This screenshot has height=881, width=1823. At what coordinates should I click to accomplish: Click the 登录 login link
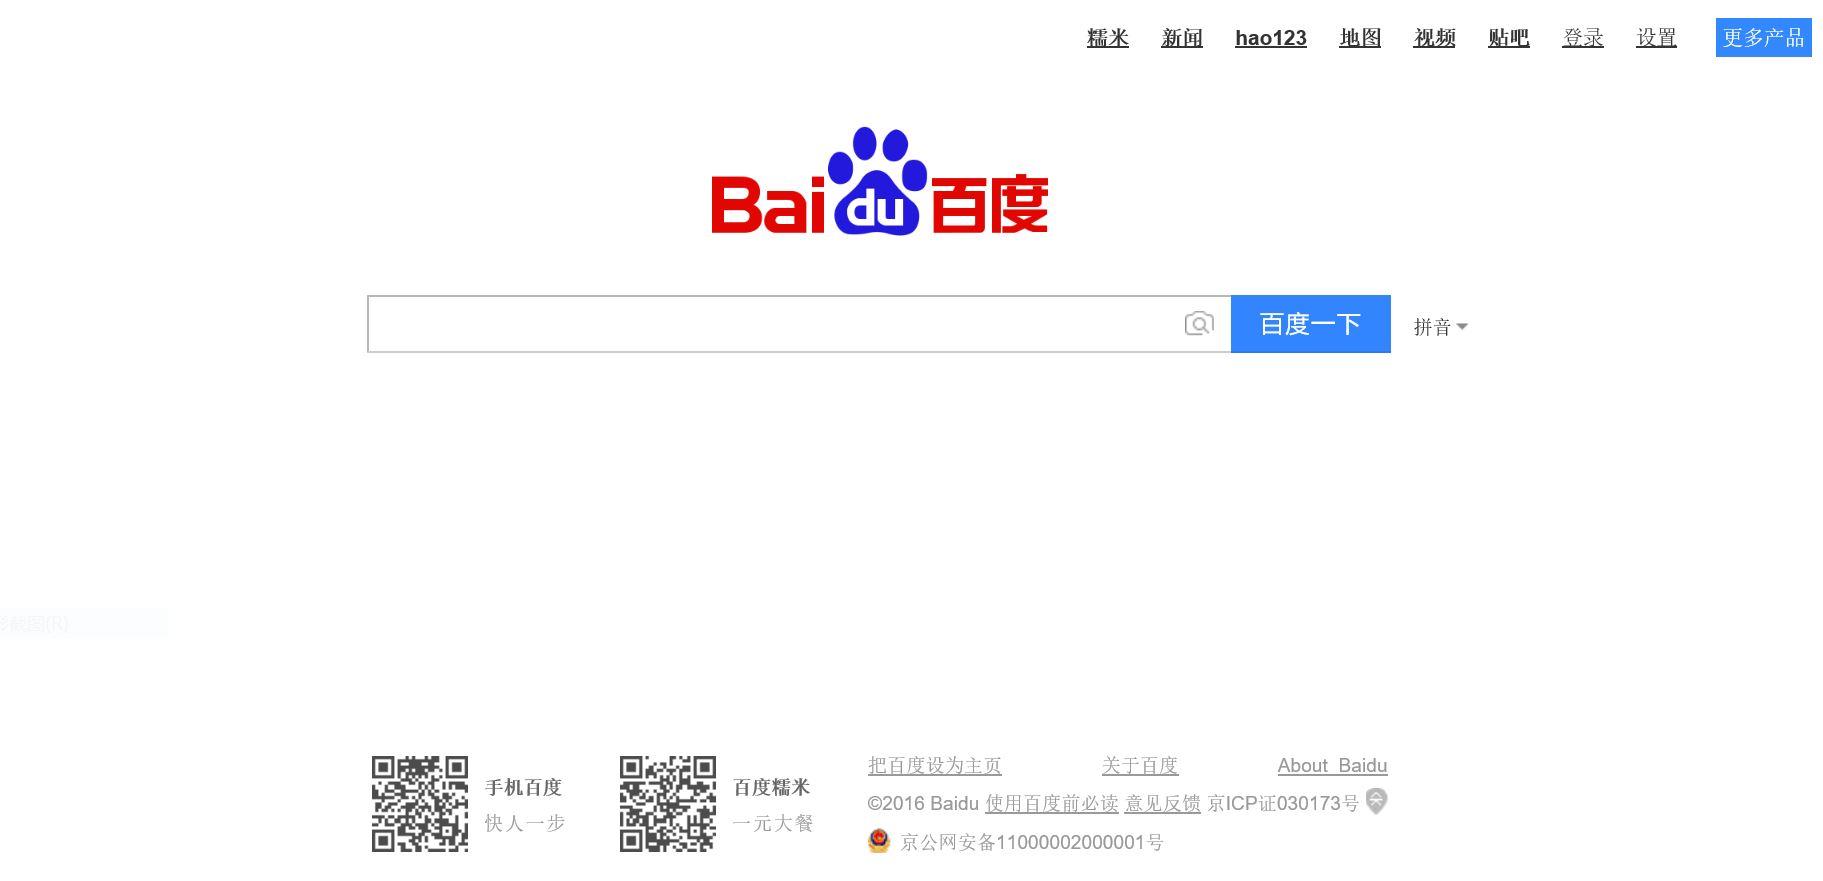(1583, 38)
